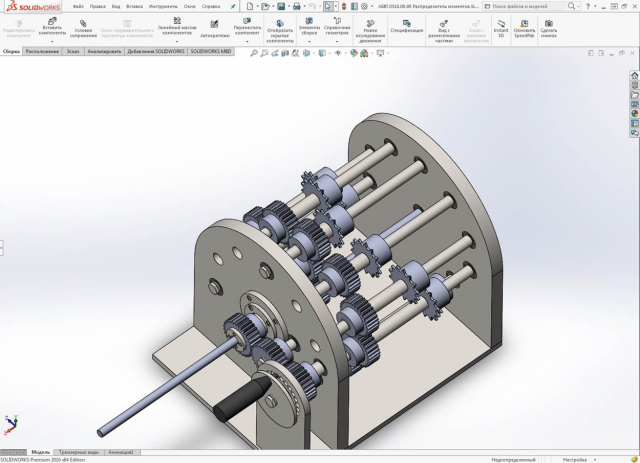640x463 pixels.
Task: Click the Недоопределенный status text
Action: [513, 460]
